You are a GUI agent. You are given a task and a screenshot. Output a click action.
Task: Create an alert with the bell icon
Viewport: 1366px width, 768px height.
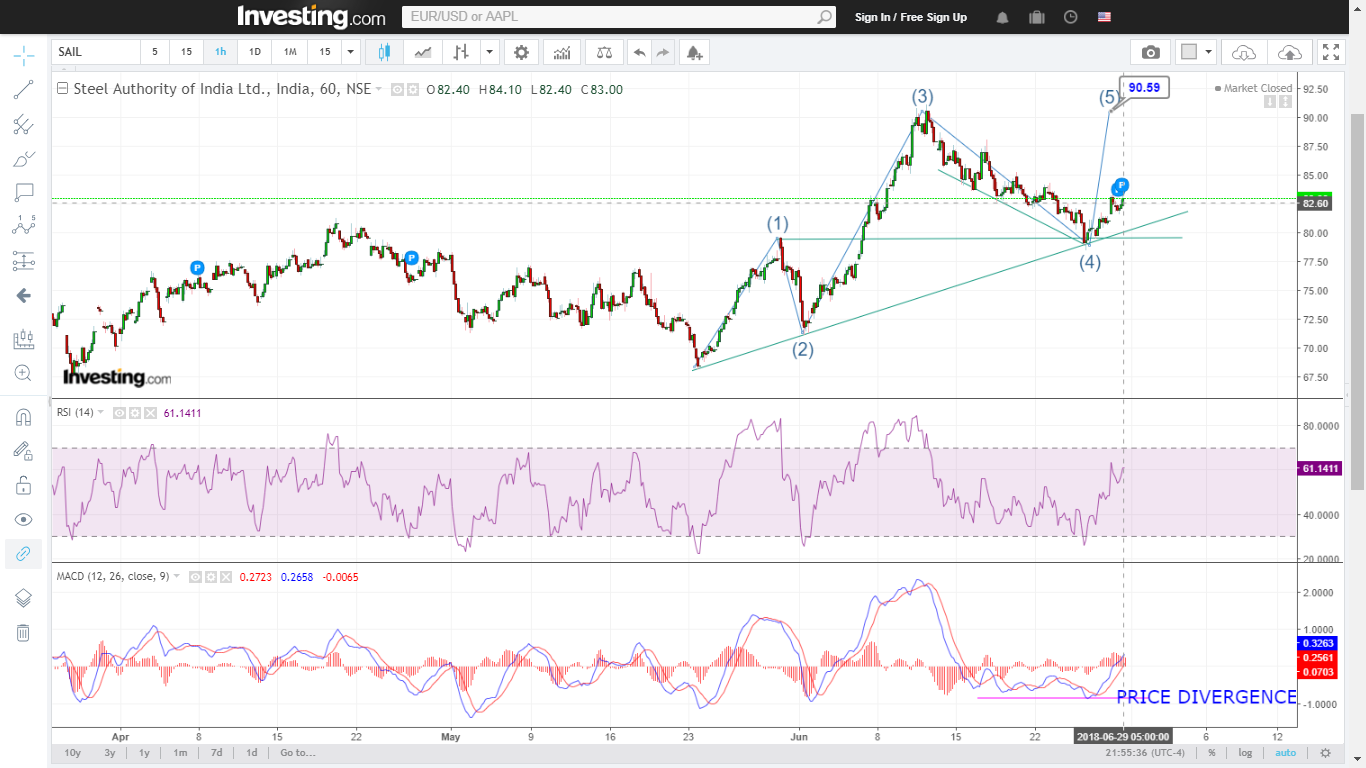point(695,52)
